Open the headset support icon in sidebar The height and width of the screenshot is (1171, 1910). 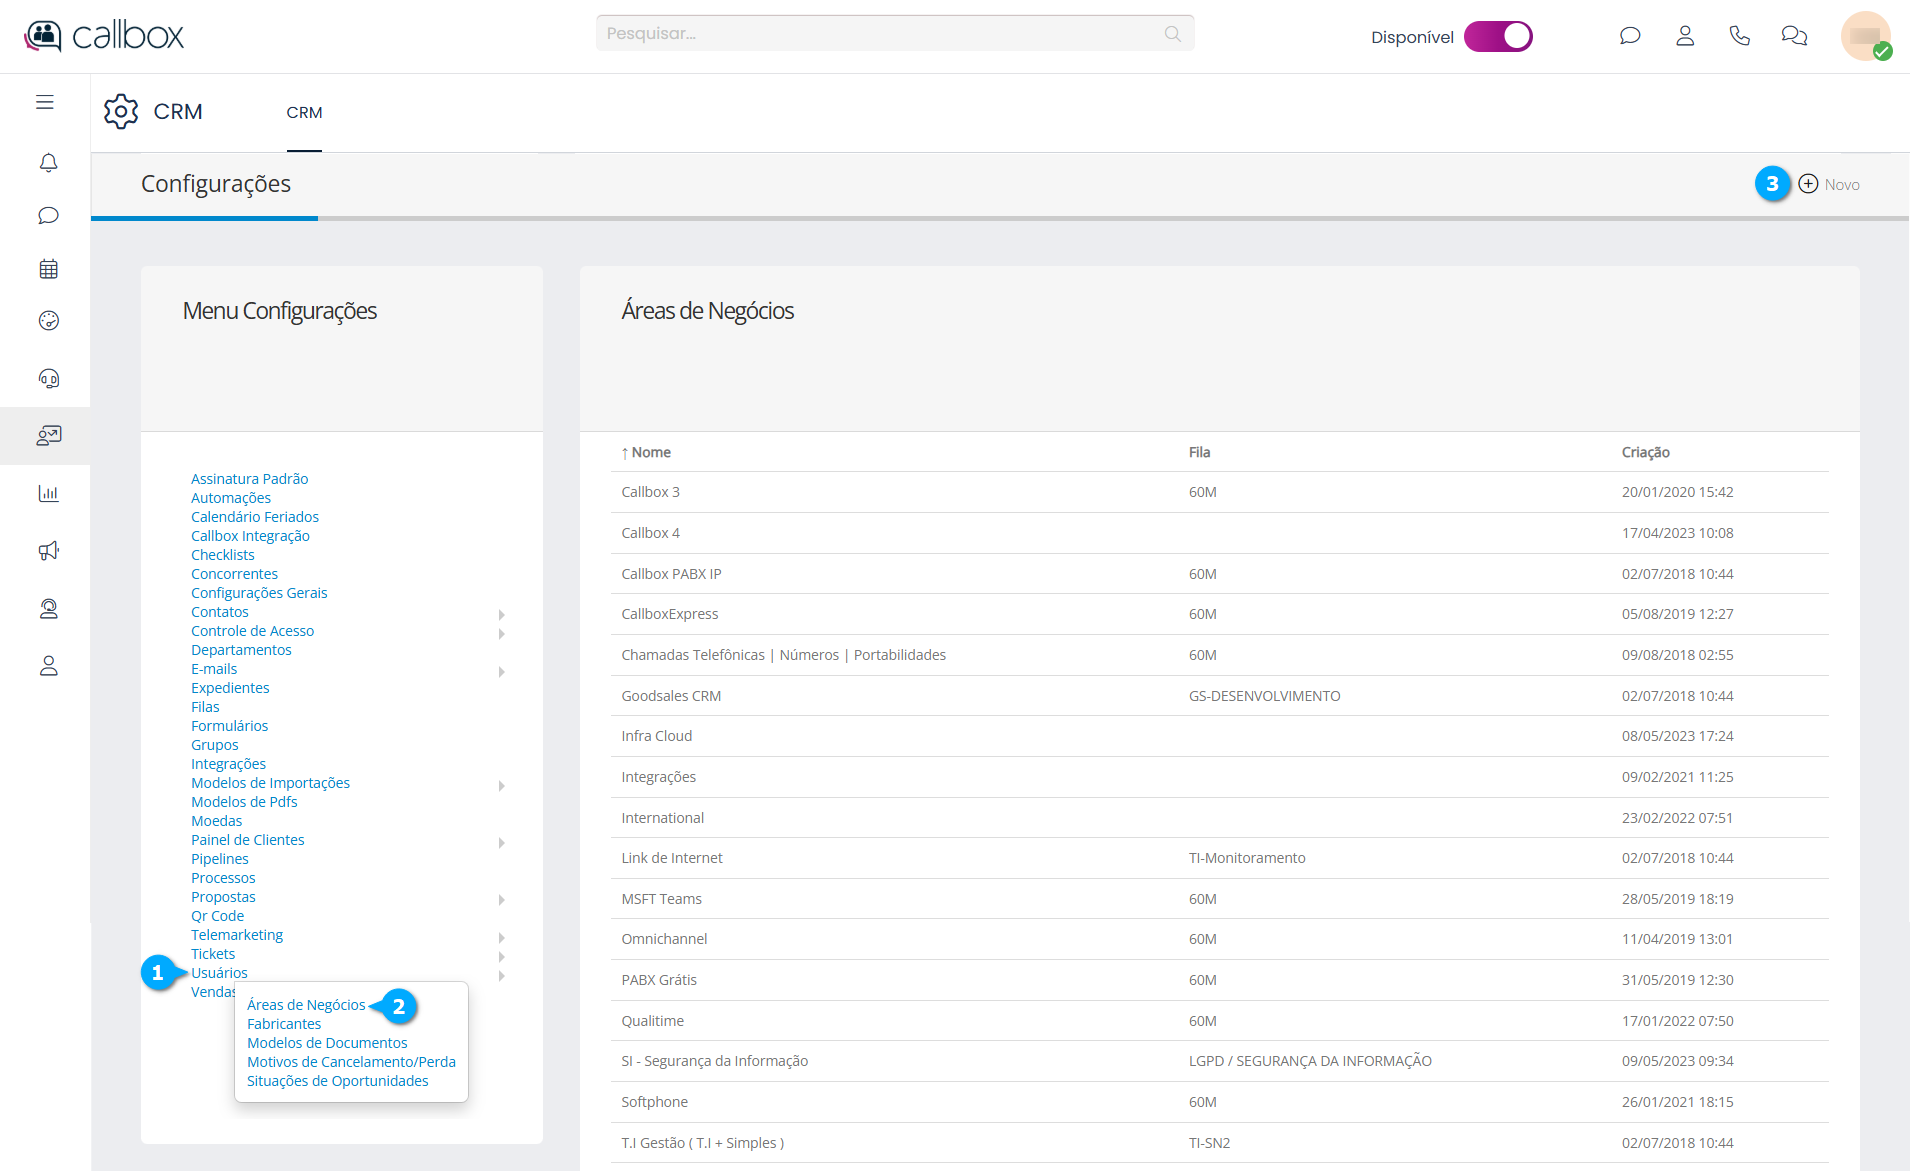(x=48, y=378)
